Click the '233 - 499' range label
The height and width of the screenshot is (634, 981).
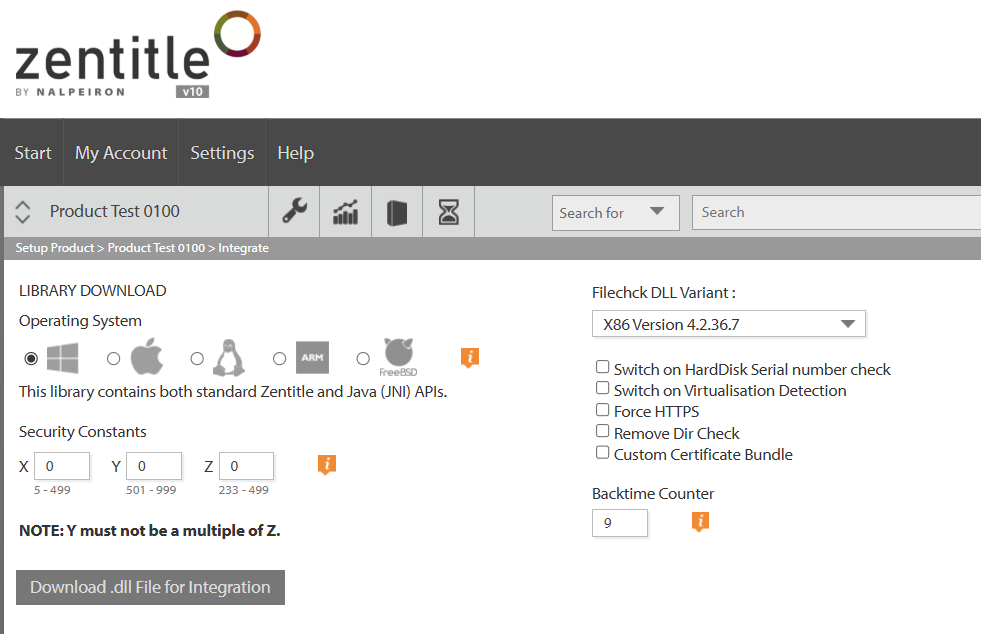(x=243, y=490)
